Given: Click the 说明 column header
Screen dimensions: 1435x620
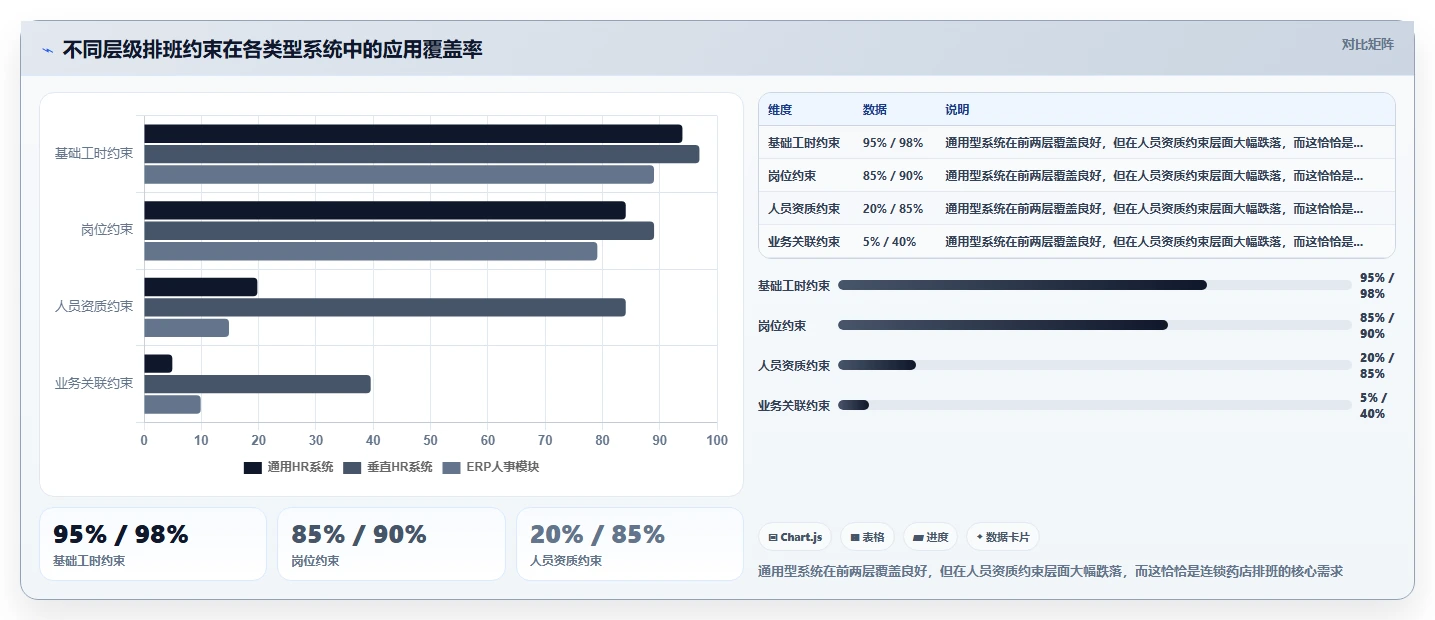Looking at the screenshot, I should coord(957,110).
